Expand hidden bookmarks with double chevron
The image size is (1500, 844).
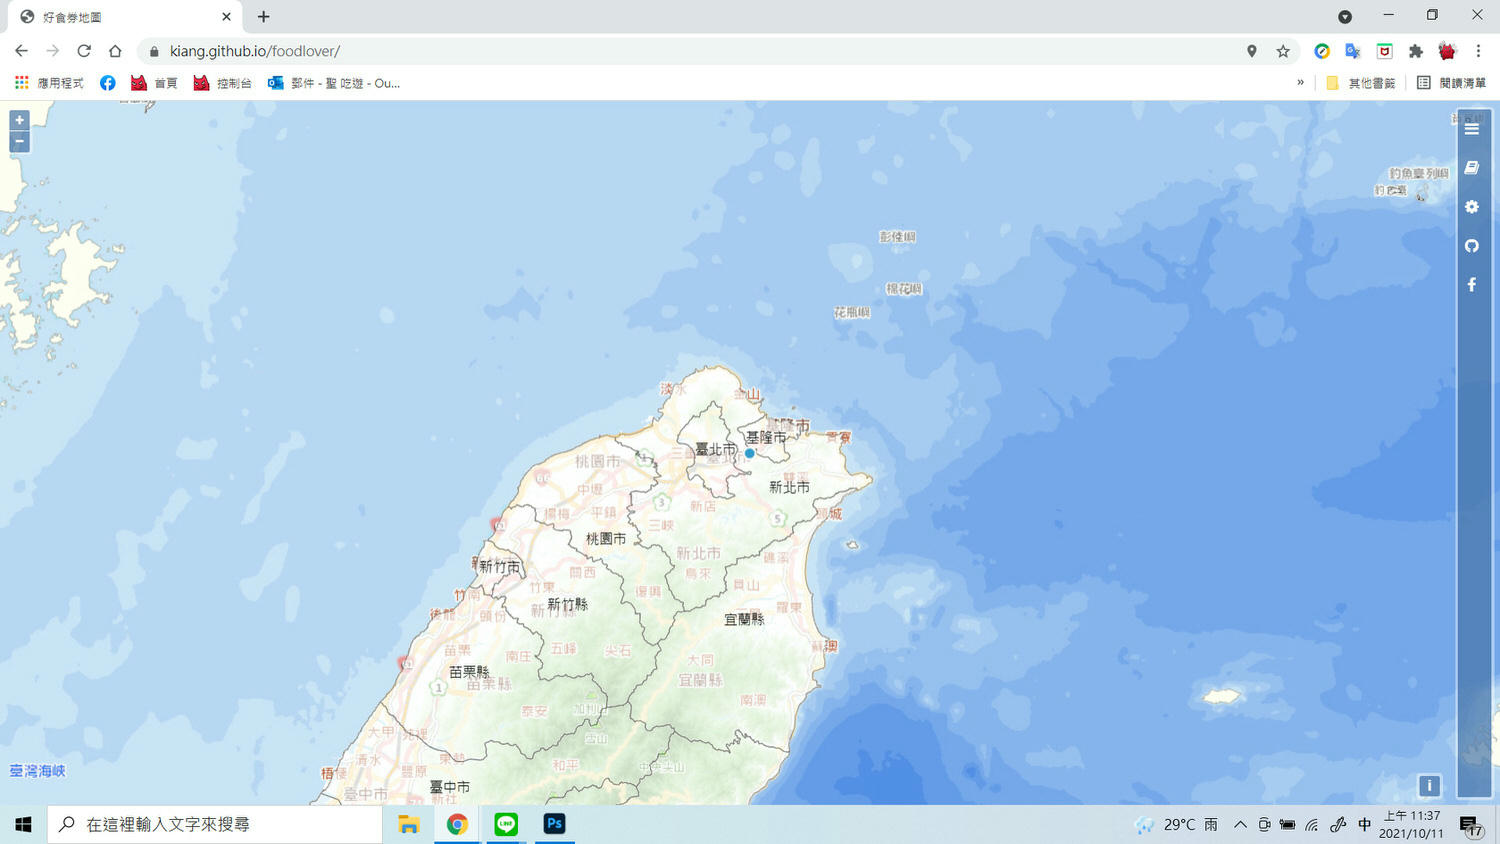1300,83
